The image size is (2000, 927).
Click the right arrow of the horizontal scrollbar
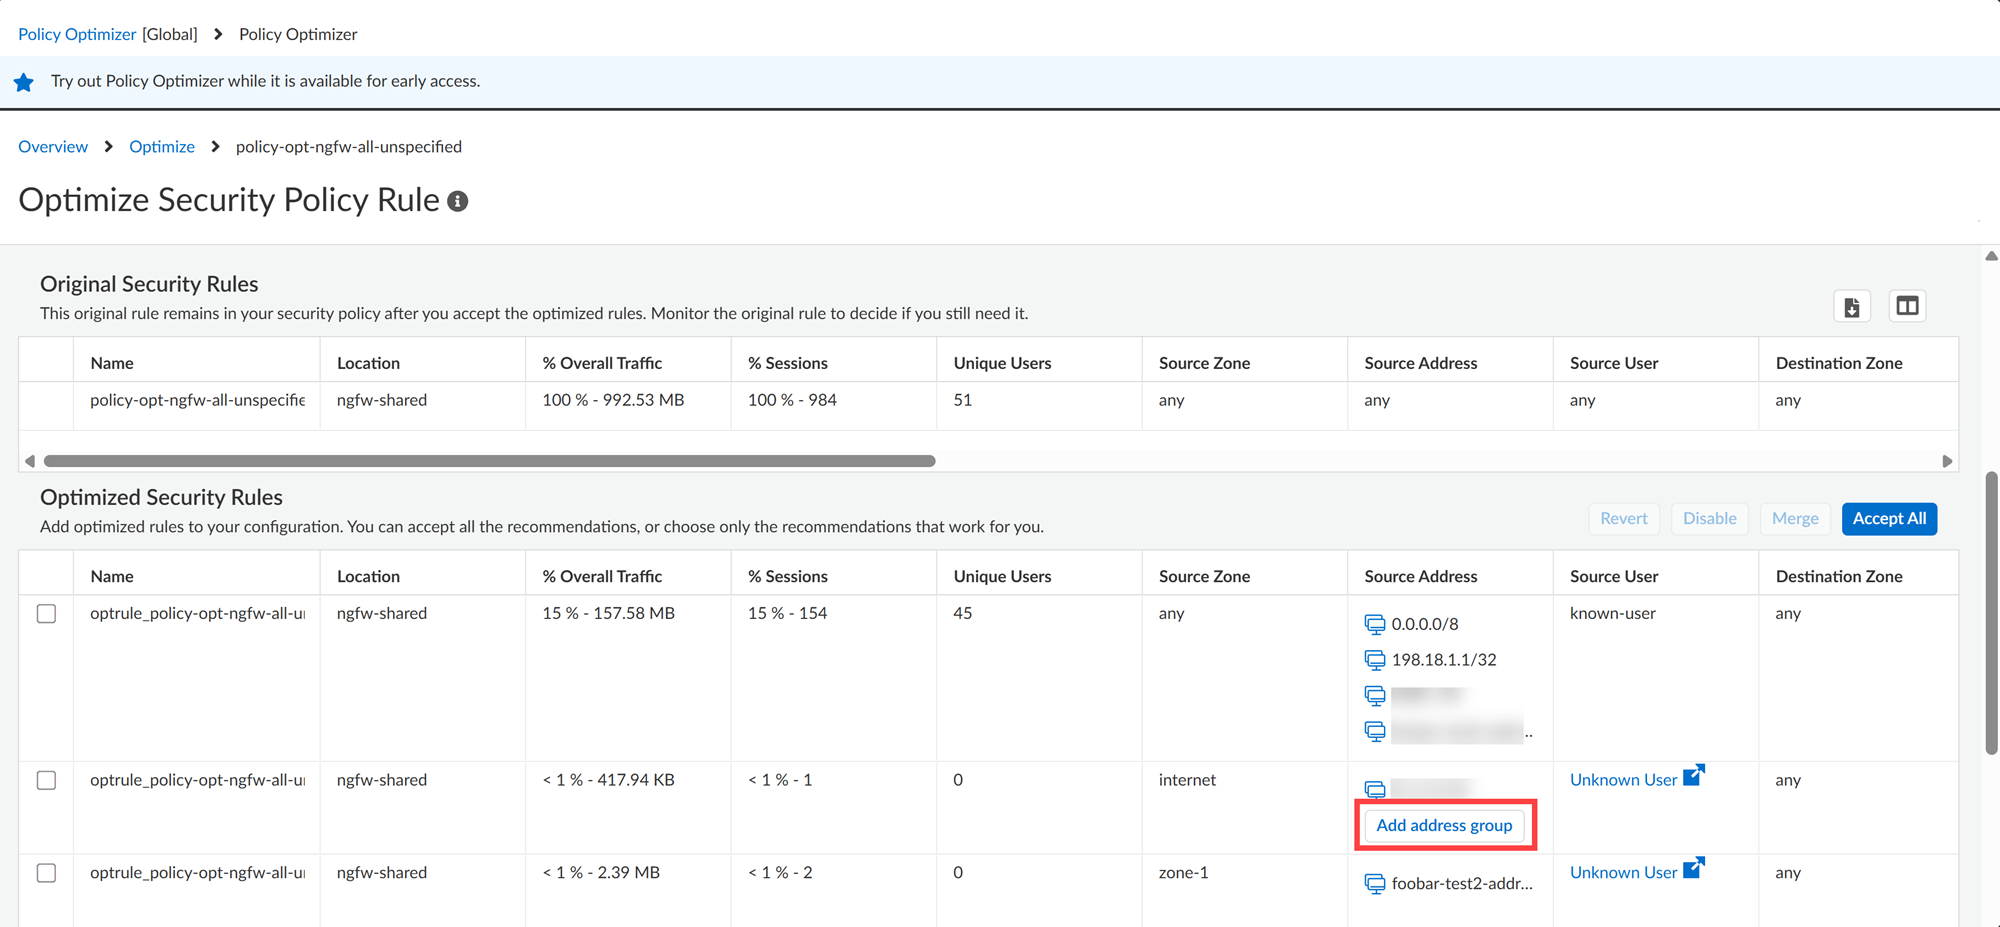click(1947, 461)
